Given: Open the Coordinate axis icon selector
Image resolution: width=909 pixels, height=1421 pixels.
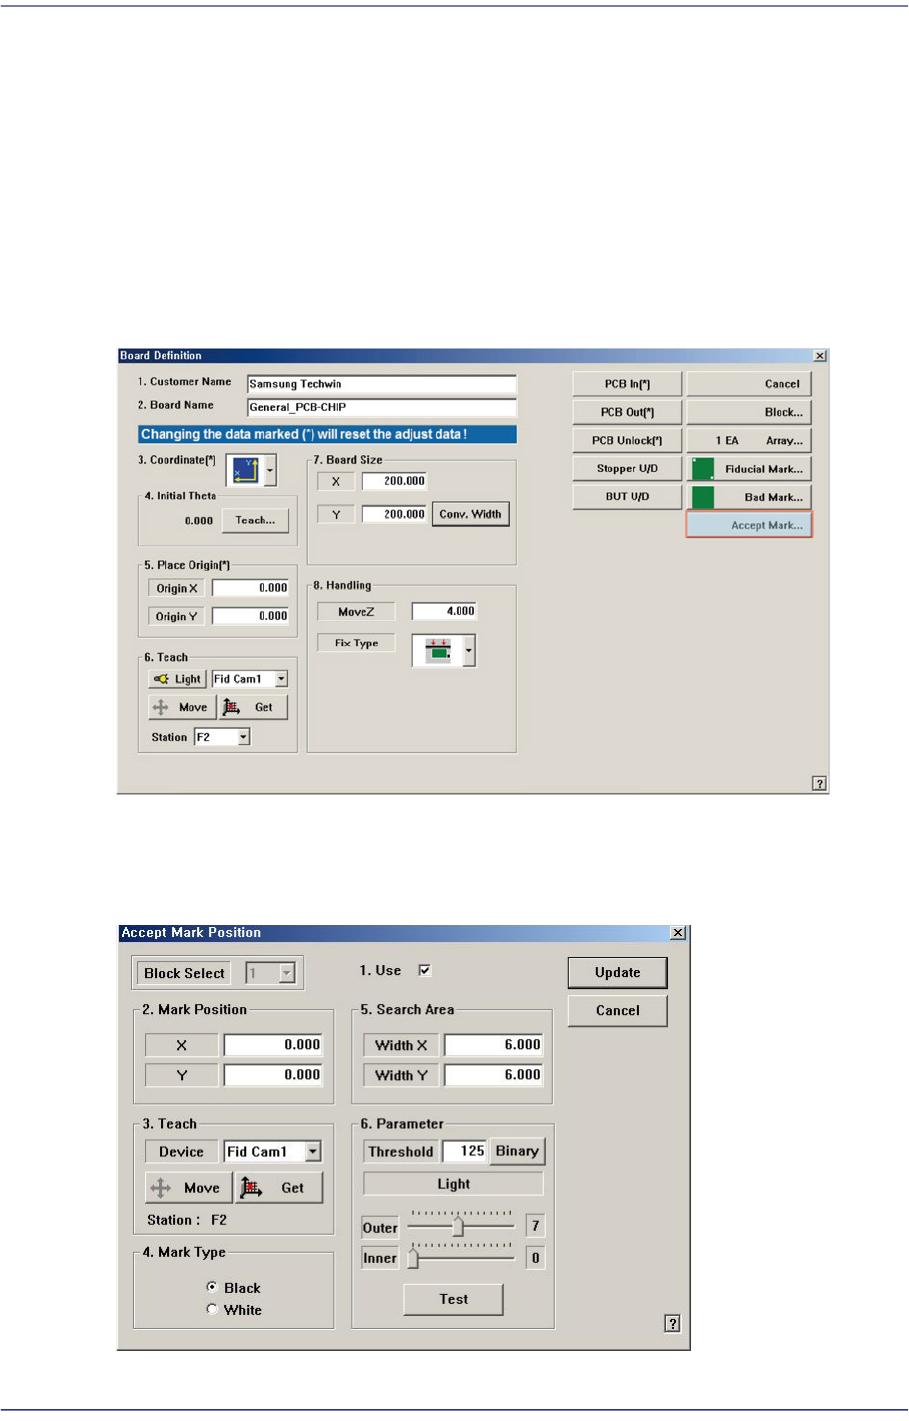Looking at the screenshot, I should coord(245,471).
